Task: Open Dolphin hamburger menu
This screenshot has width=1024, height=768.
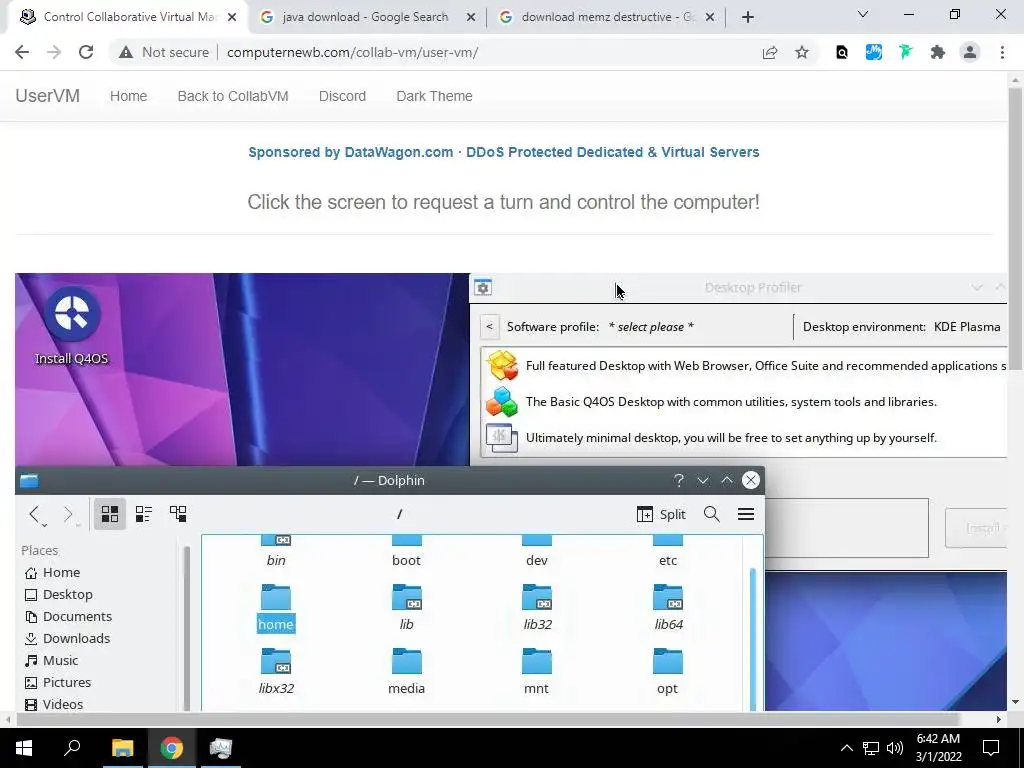Action: 746,514
